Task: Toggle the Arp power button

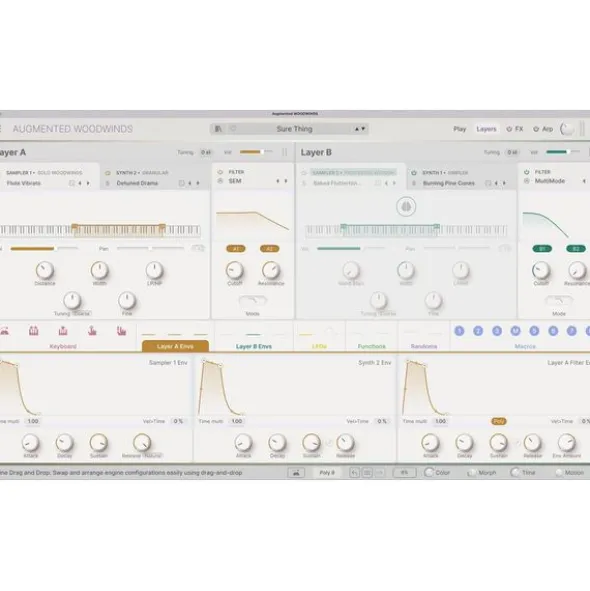Action: tap(536, 129)
